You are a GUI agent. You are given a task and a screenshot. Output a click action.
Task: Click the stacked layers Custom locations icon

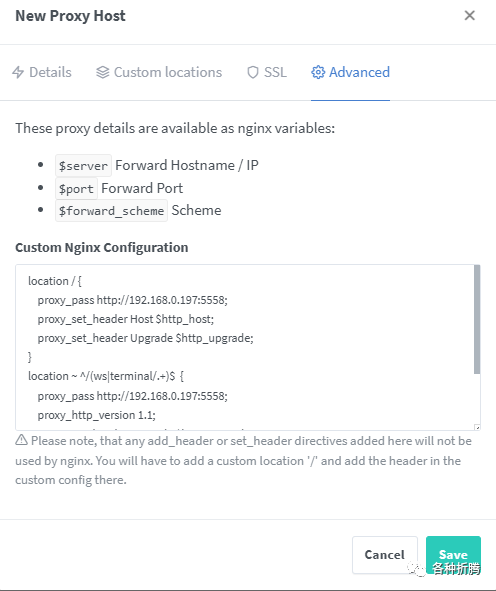point(103,72)
